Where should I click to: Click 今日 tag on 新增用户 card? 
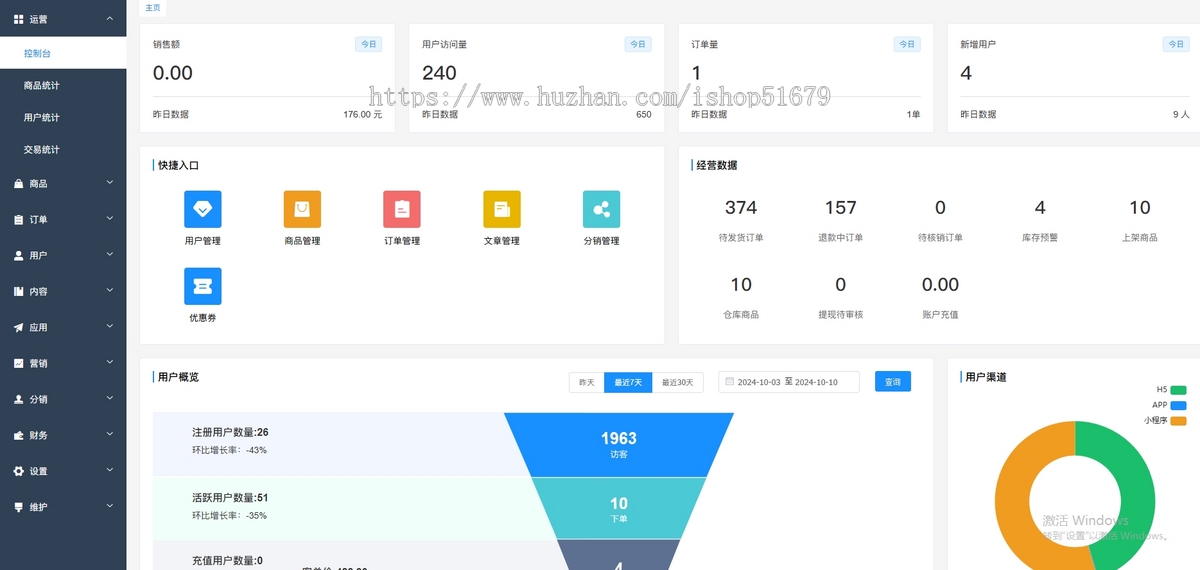[1176, 44]
